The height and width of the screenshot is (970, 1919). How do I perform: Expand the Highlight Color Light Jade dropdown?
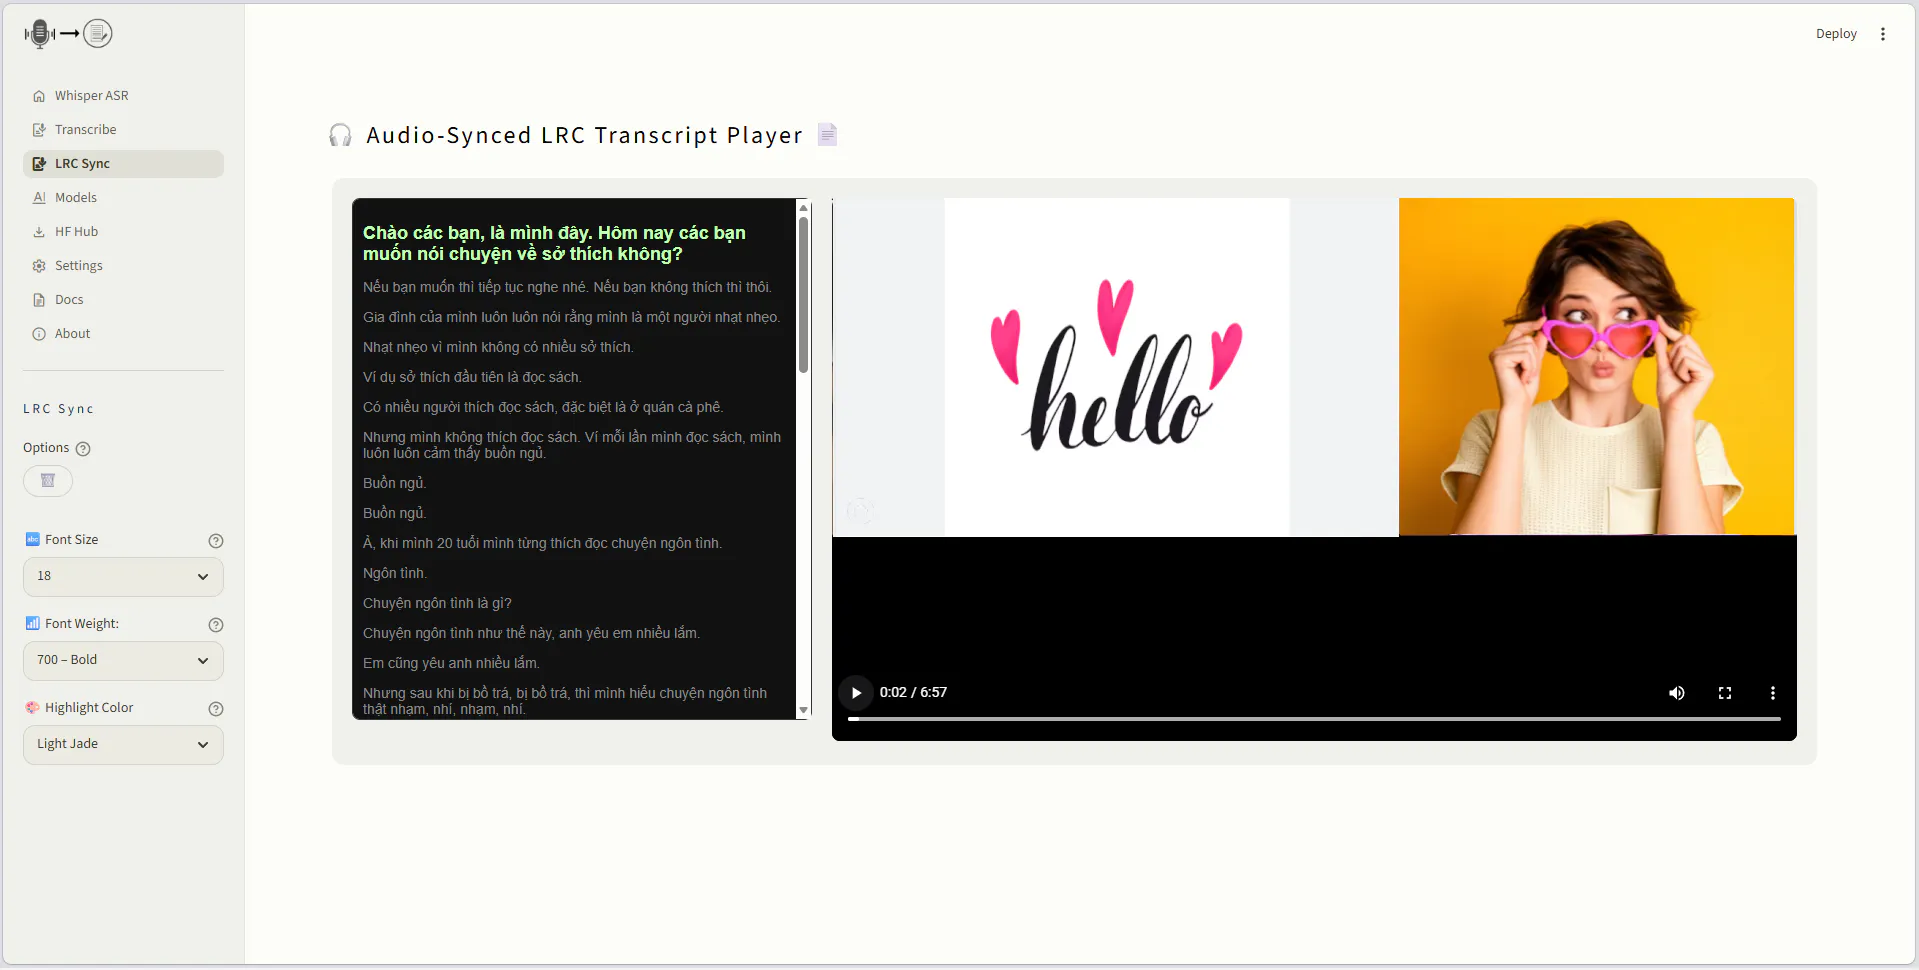123,745
